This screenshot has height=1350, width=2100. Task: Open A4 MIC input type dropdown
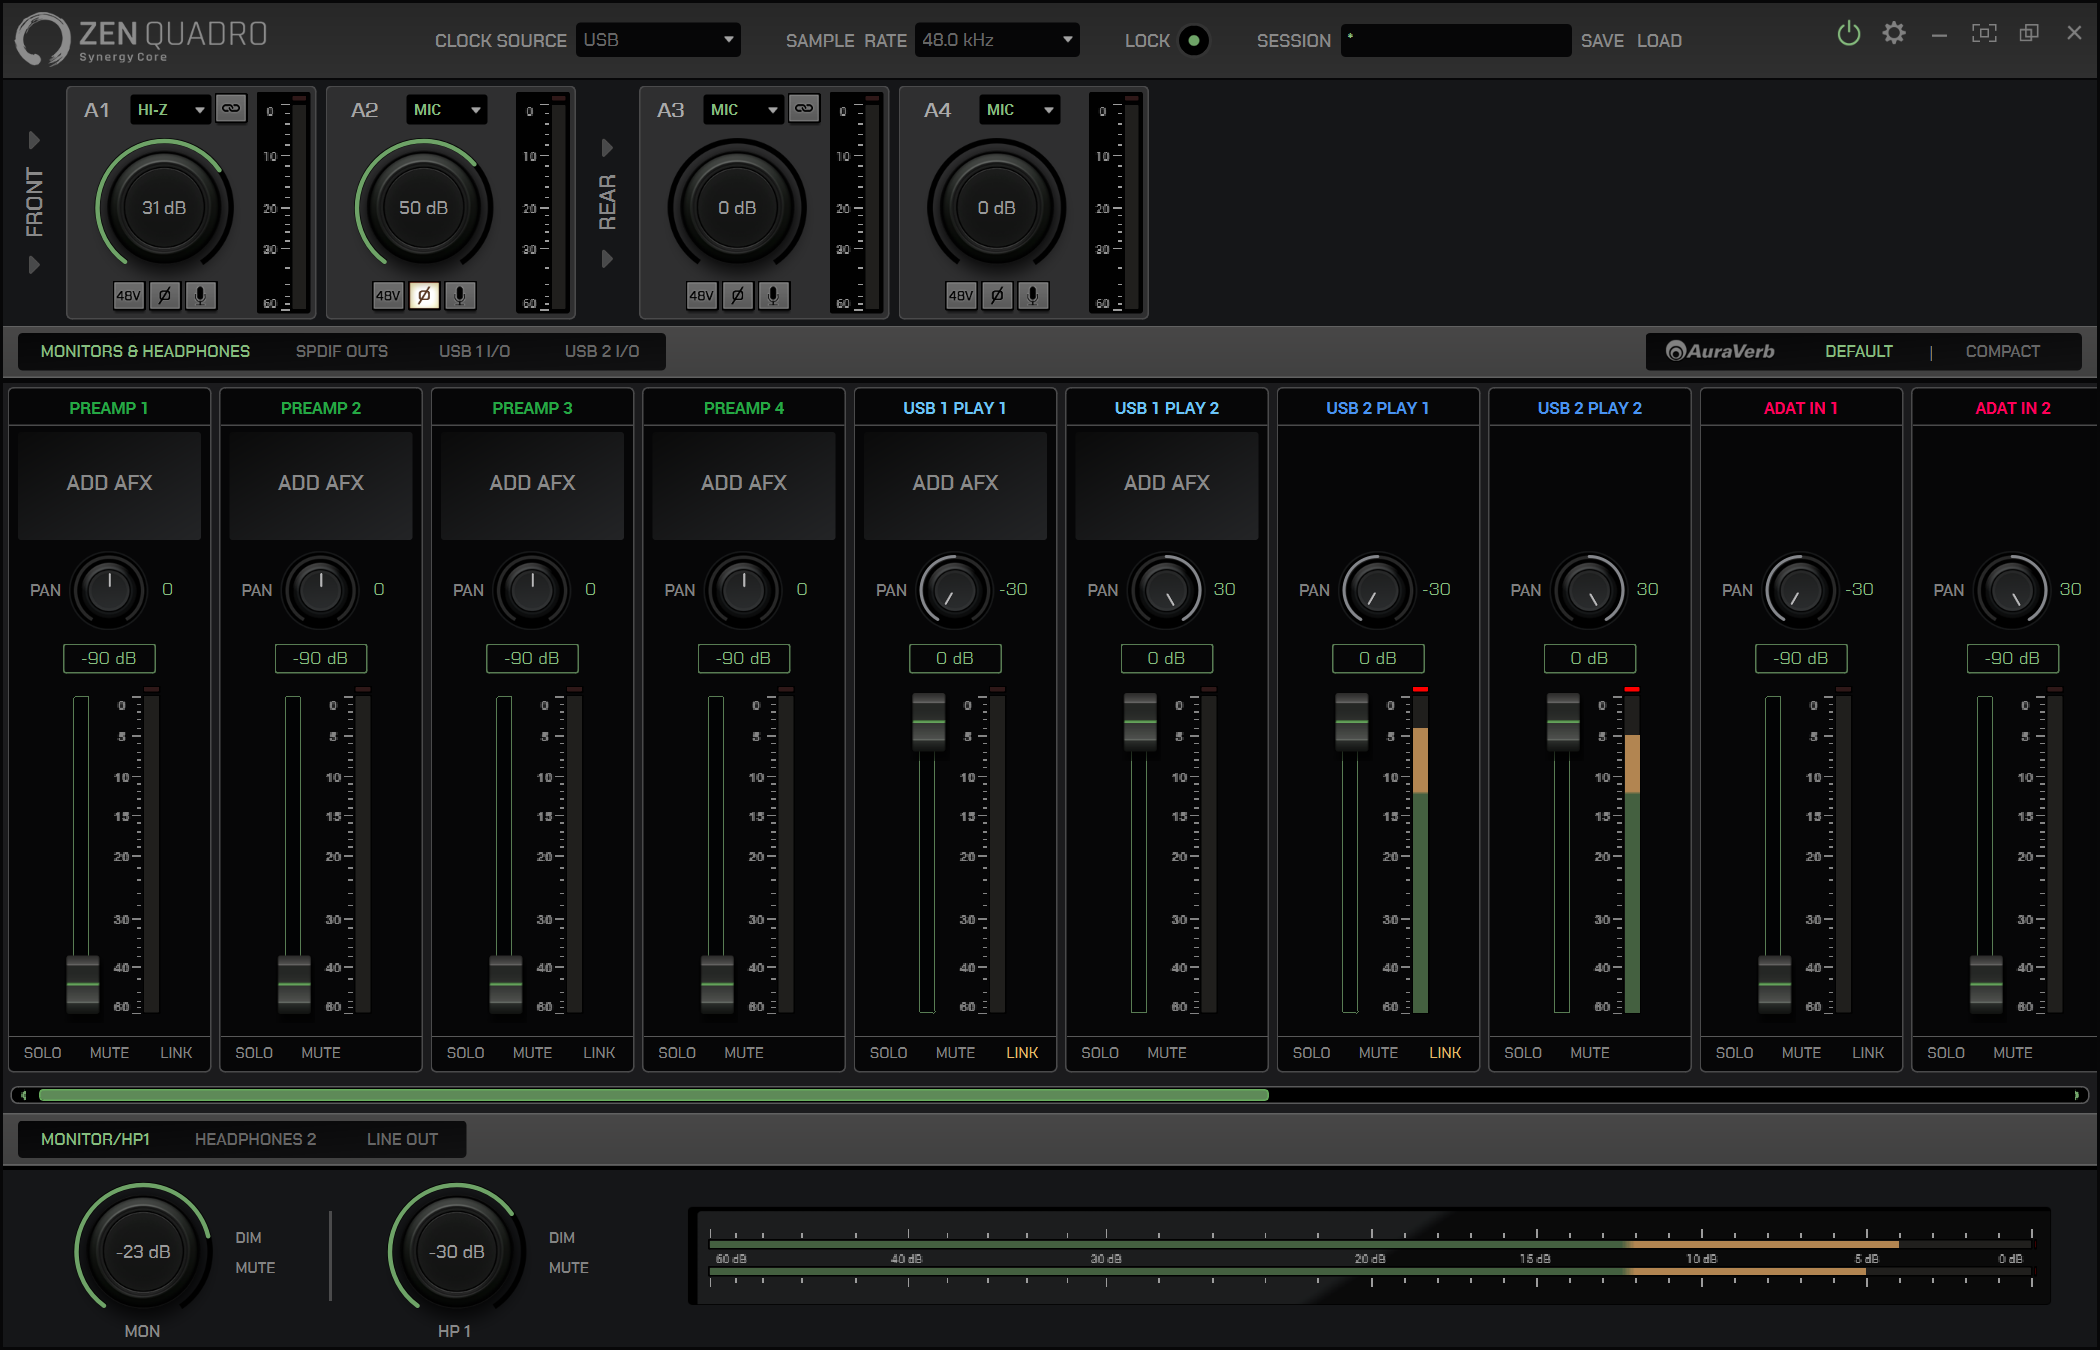[1020, 109]
